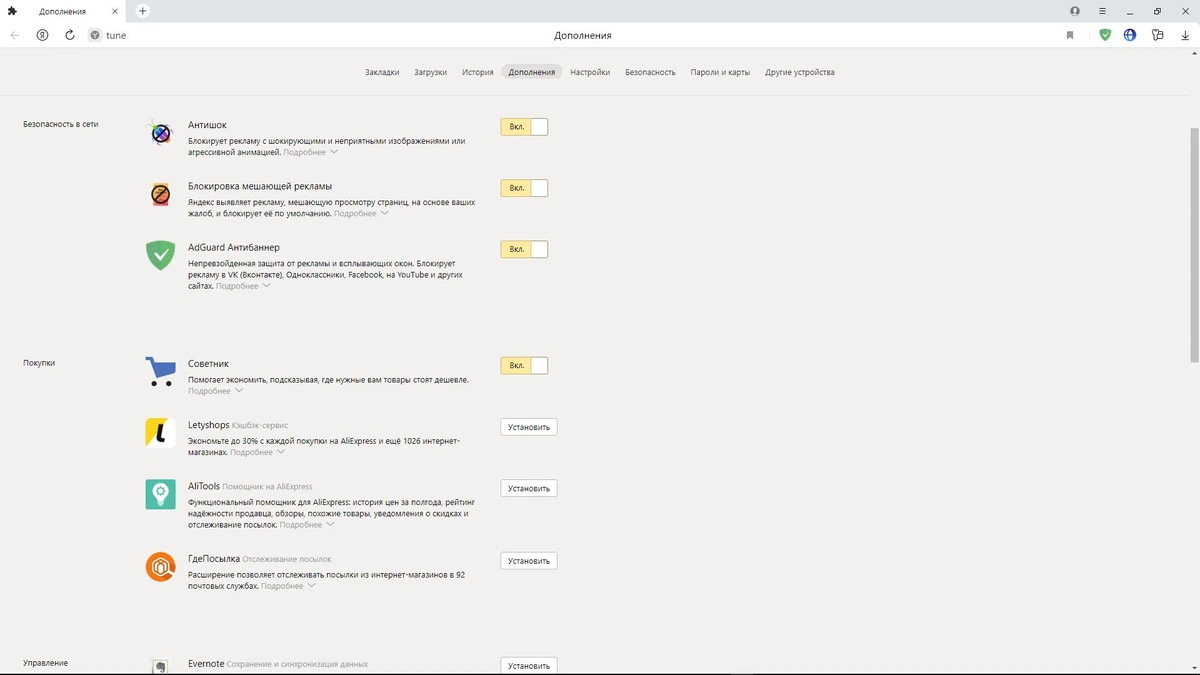Turn off the Советник switch
This screenshot has width=1200, height=675.
coord(524,365)
